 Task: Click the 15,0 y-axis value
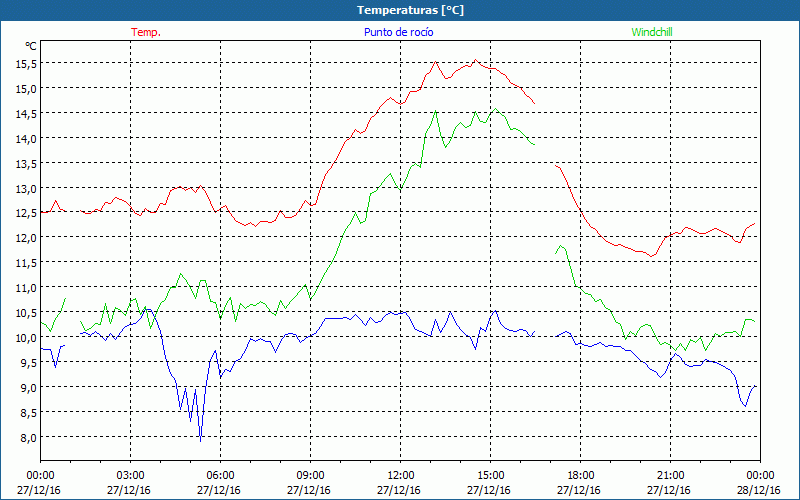click(27, 89)
